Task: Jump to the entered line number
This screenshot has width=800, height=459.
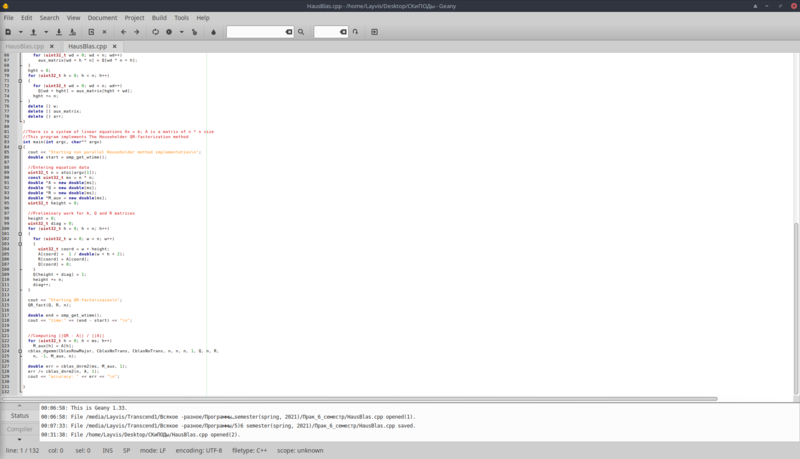Action: tap(356, 32)
